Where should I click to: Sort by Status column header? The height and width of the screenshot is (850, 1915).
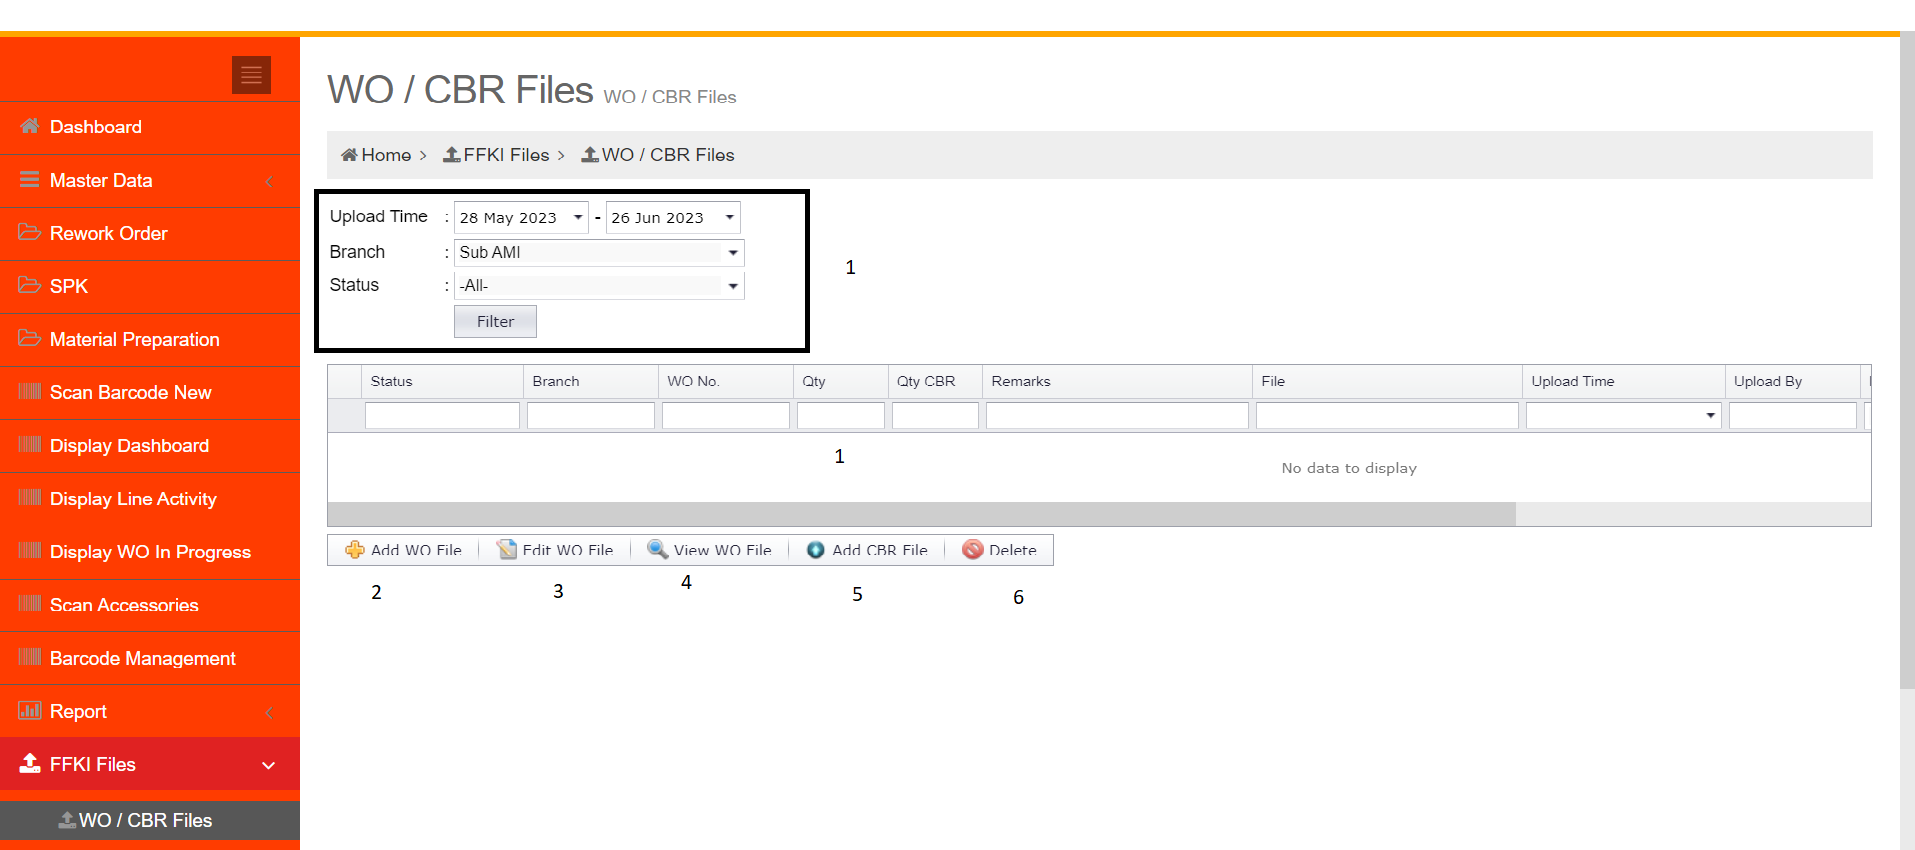[x=442, y=381]
